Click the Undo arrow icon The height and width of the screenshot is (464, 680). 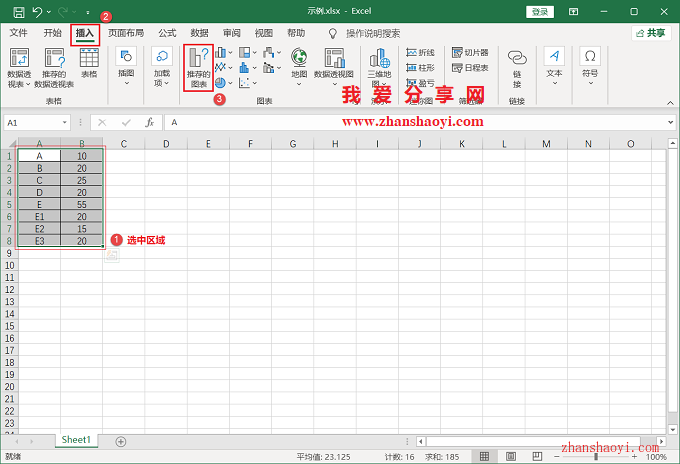pos(37,12)
